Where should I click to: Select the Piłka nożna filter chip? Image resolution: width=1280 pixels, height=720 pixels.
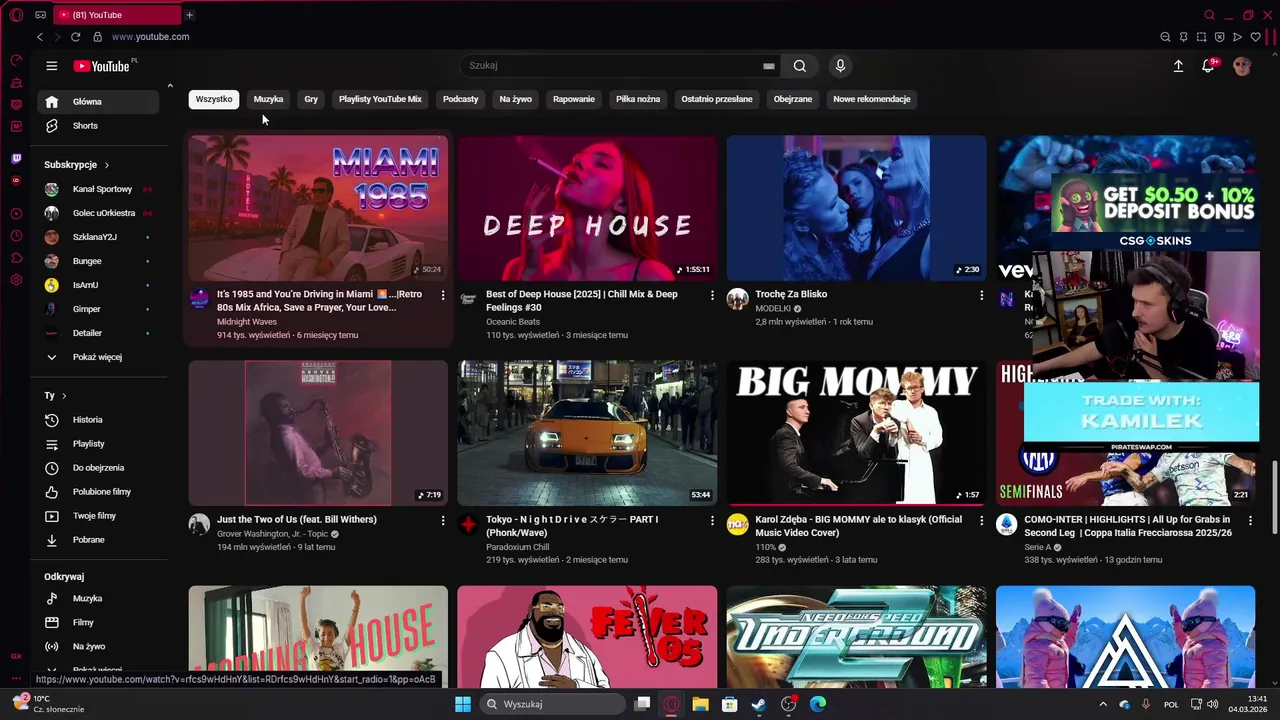click(x=638, y=99)
